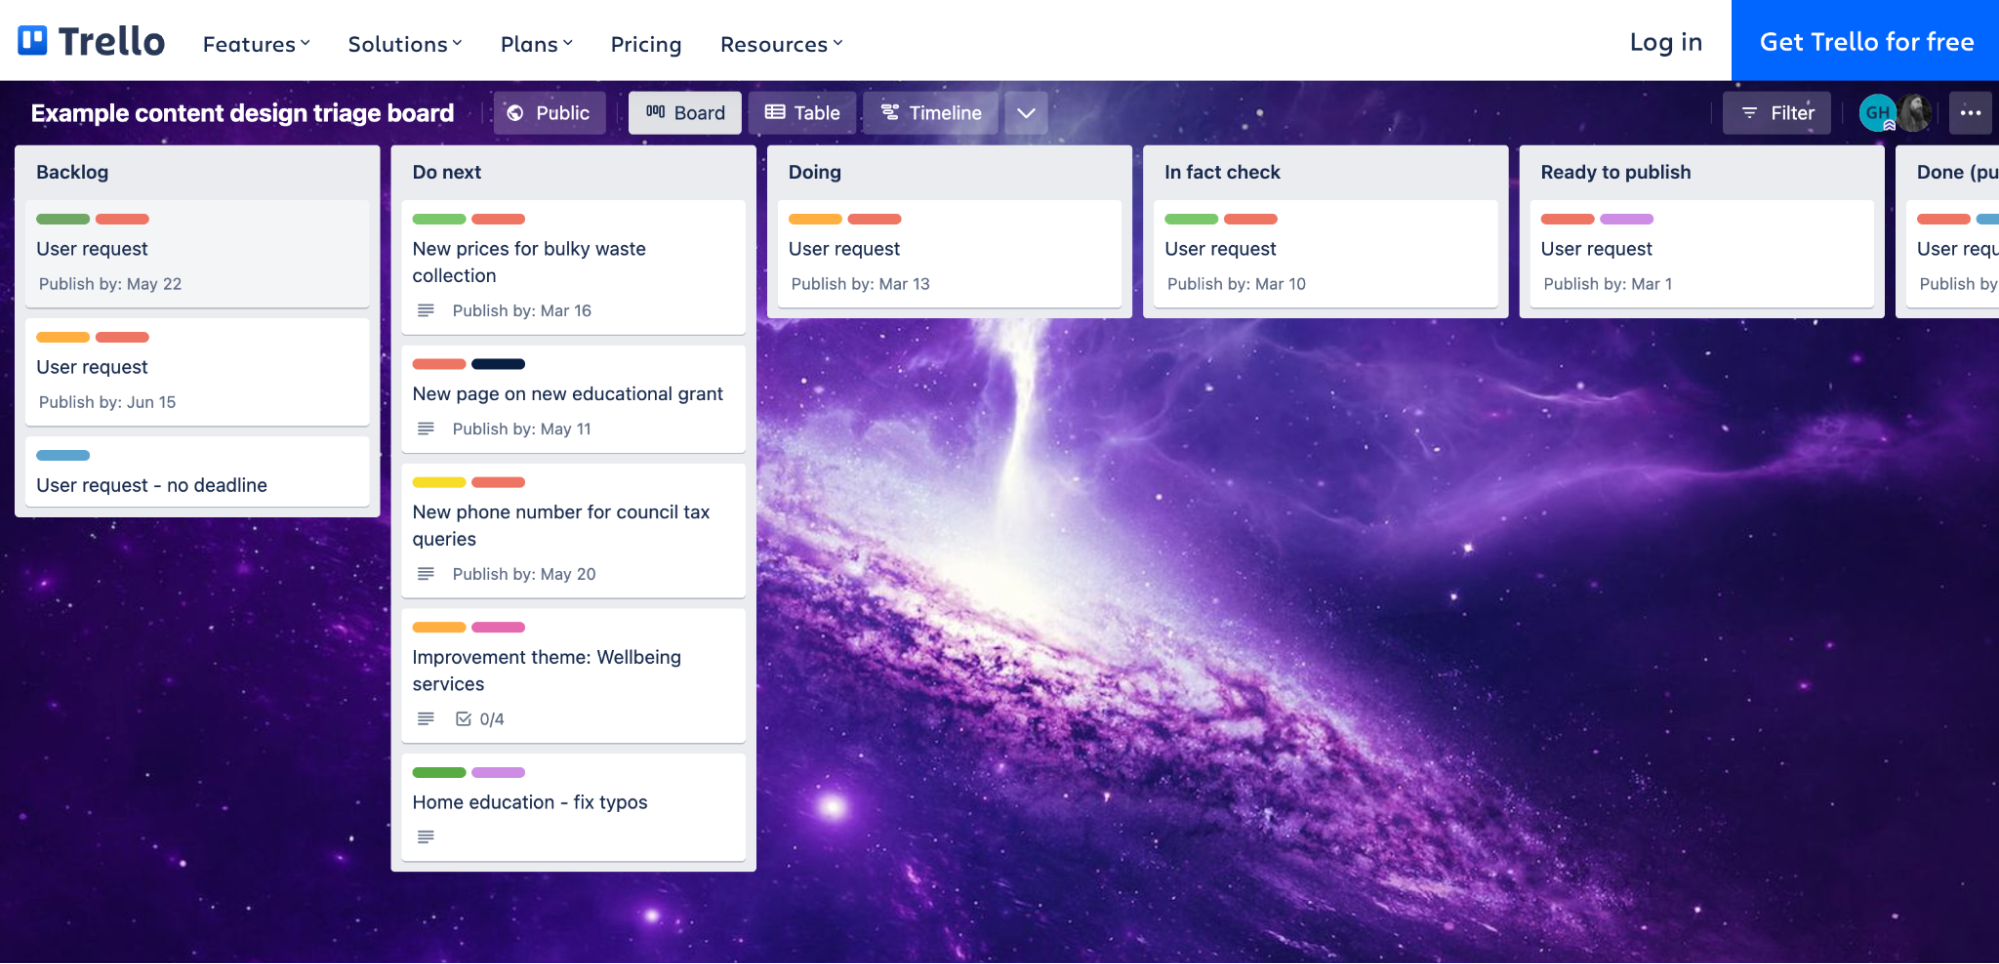Click the description icon on New prices card
Screen dimensions: 1999x964
[x=425, y=310]
